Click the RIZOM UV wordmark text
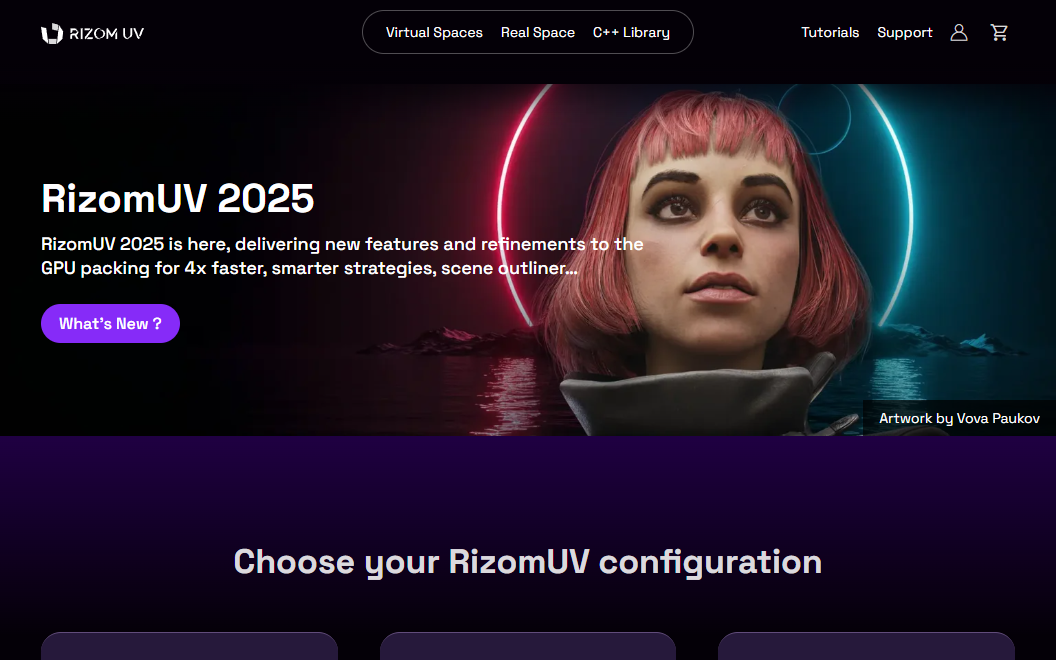Image resolution: width=1056 pixels, height=660 pixels. click(x=106, y=33)
